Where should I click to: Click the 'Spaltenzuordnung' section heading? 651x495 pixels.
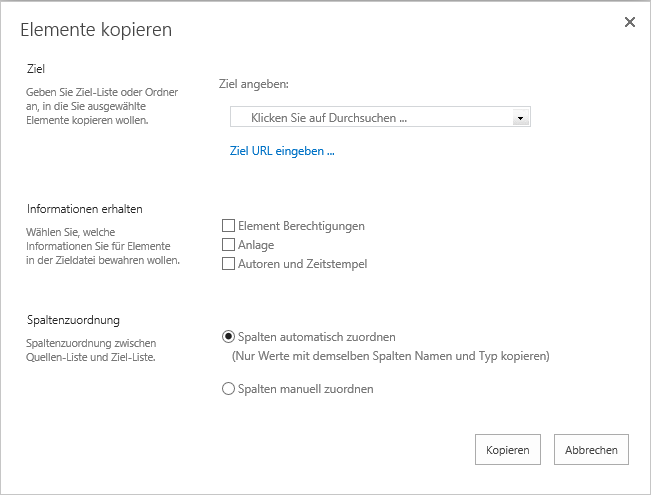pyautogui.click(x=73, y=320)
